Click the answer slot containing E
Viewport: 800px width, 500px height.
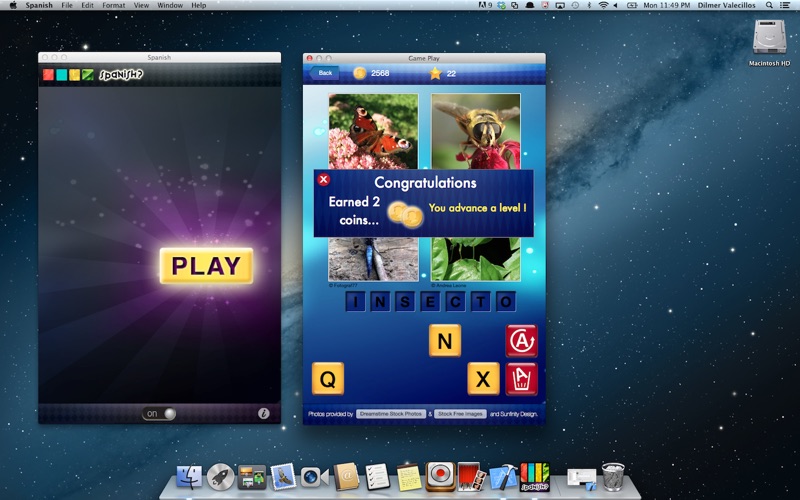coord(430,302)
